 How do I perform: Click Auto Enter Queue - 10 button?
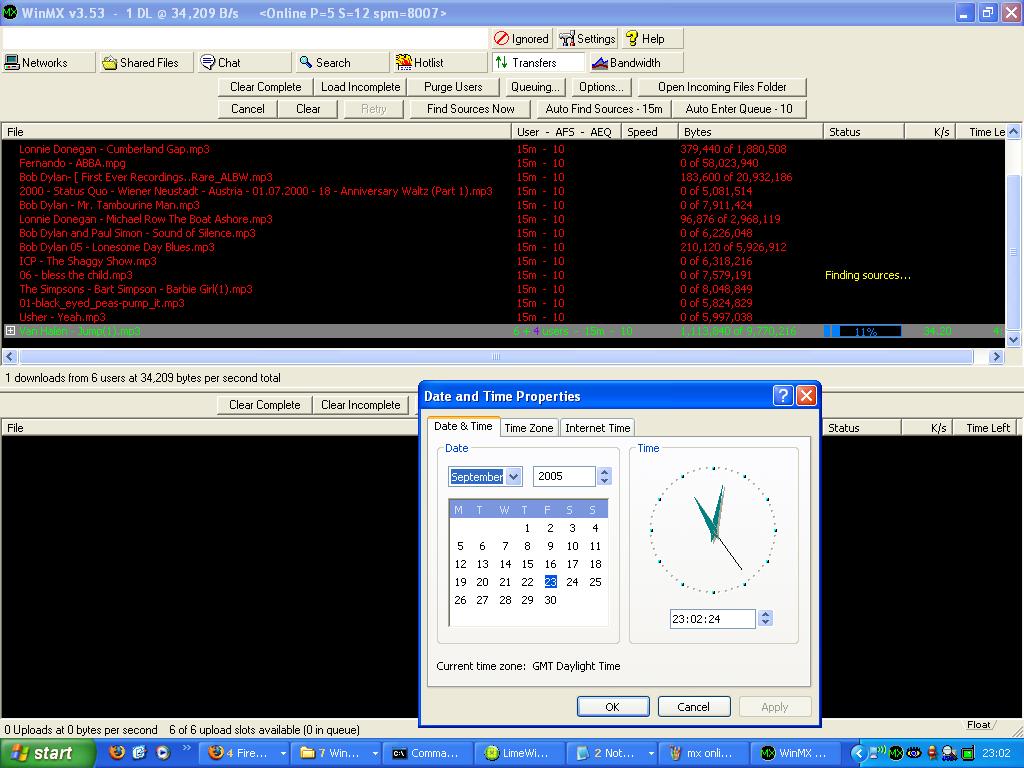pyautogui.click(x=739, y=109)
